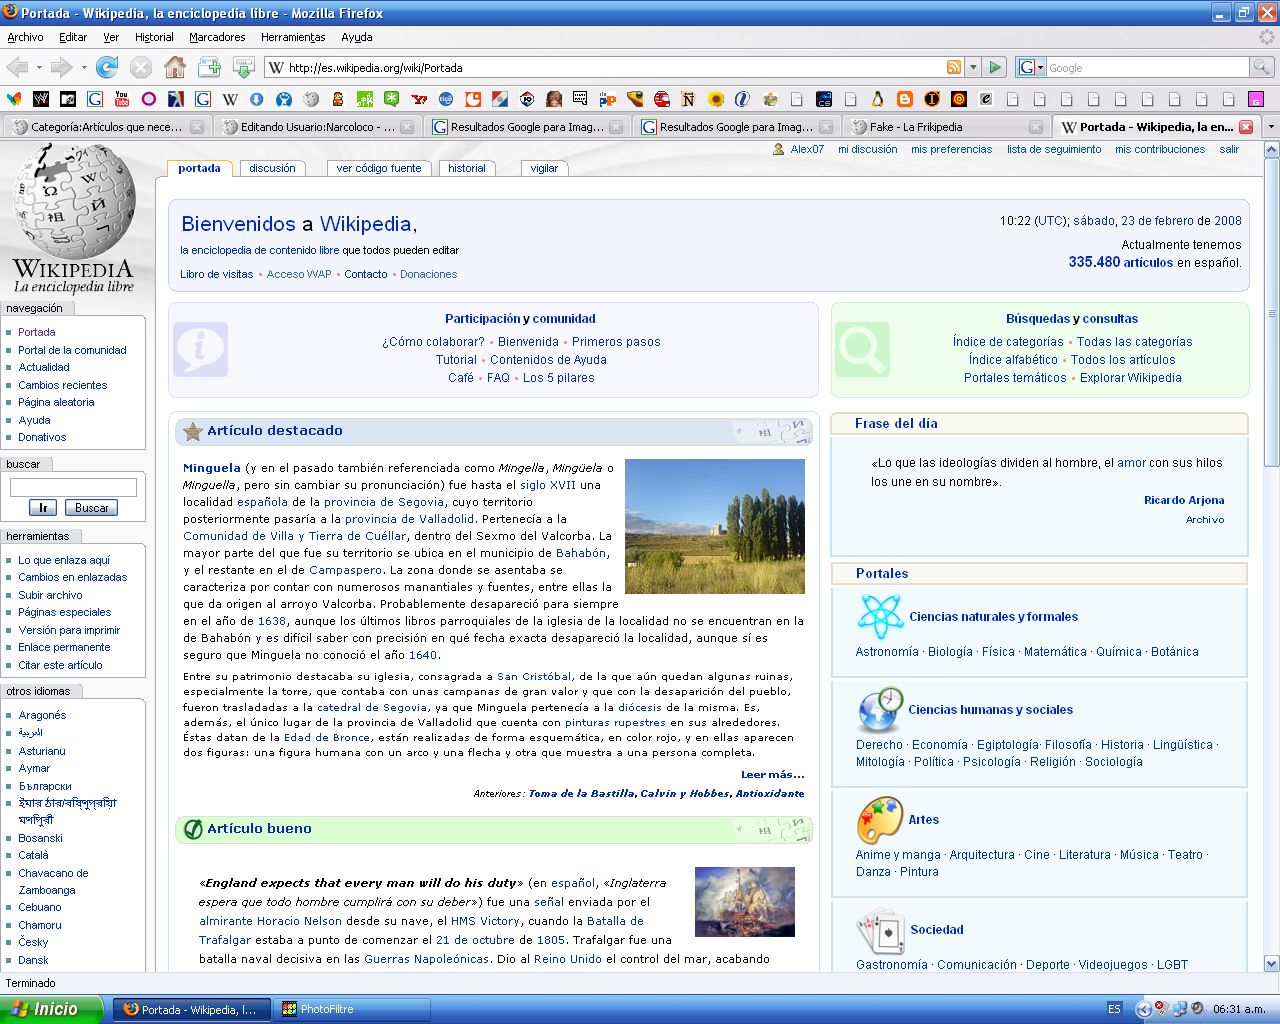
Task: Click the Minguela landscape thumbnail image
Action: point(714,526)
